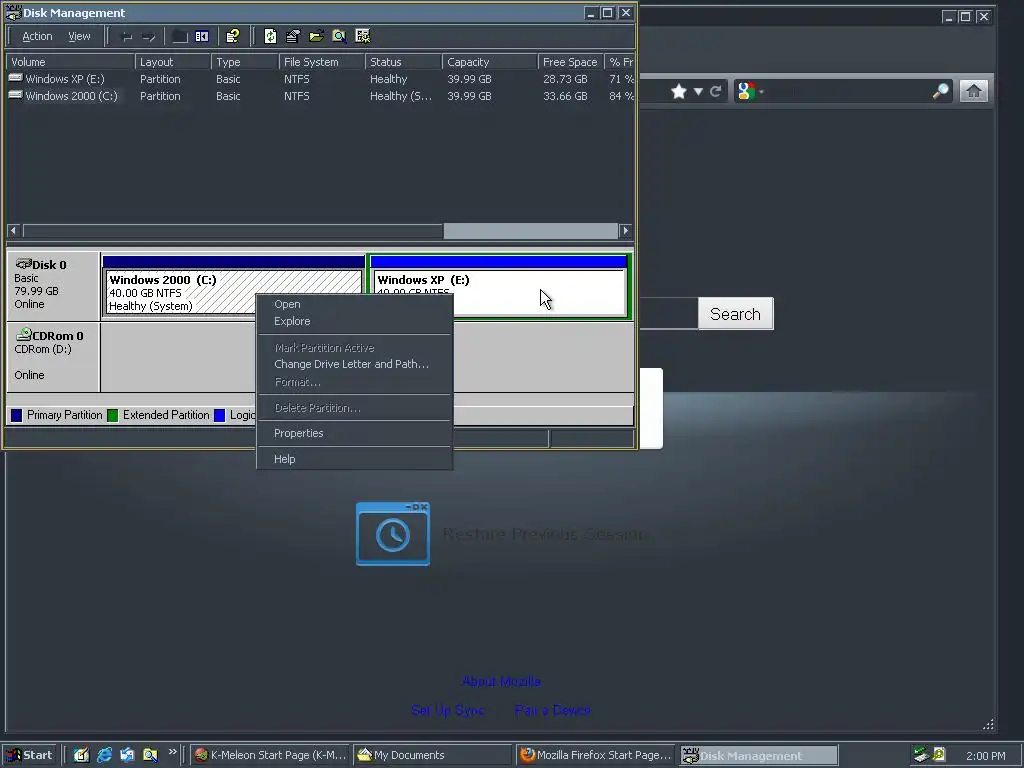Screen dimensions: 1024x768
Task: Select the CDRom 0 label panel
Action: [53, 357]
